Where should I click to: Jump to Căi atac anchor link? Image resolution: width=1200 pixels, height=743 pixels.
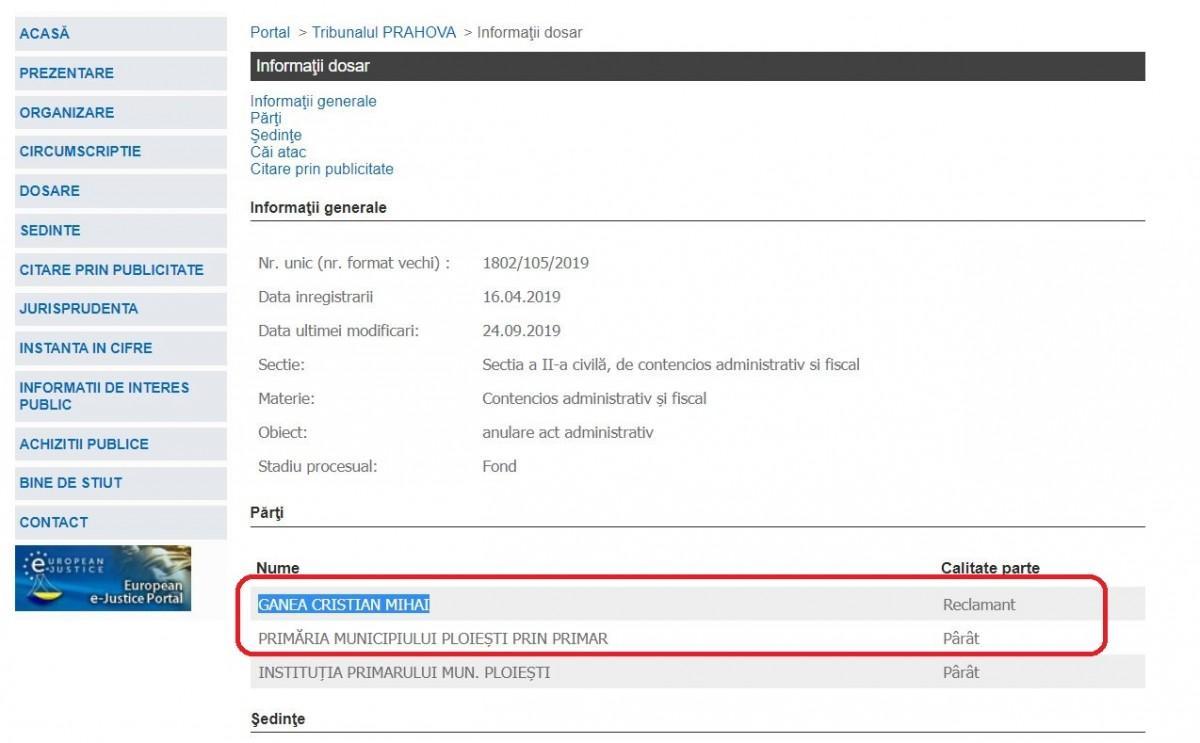[278, 152]
